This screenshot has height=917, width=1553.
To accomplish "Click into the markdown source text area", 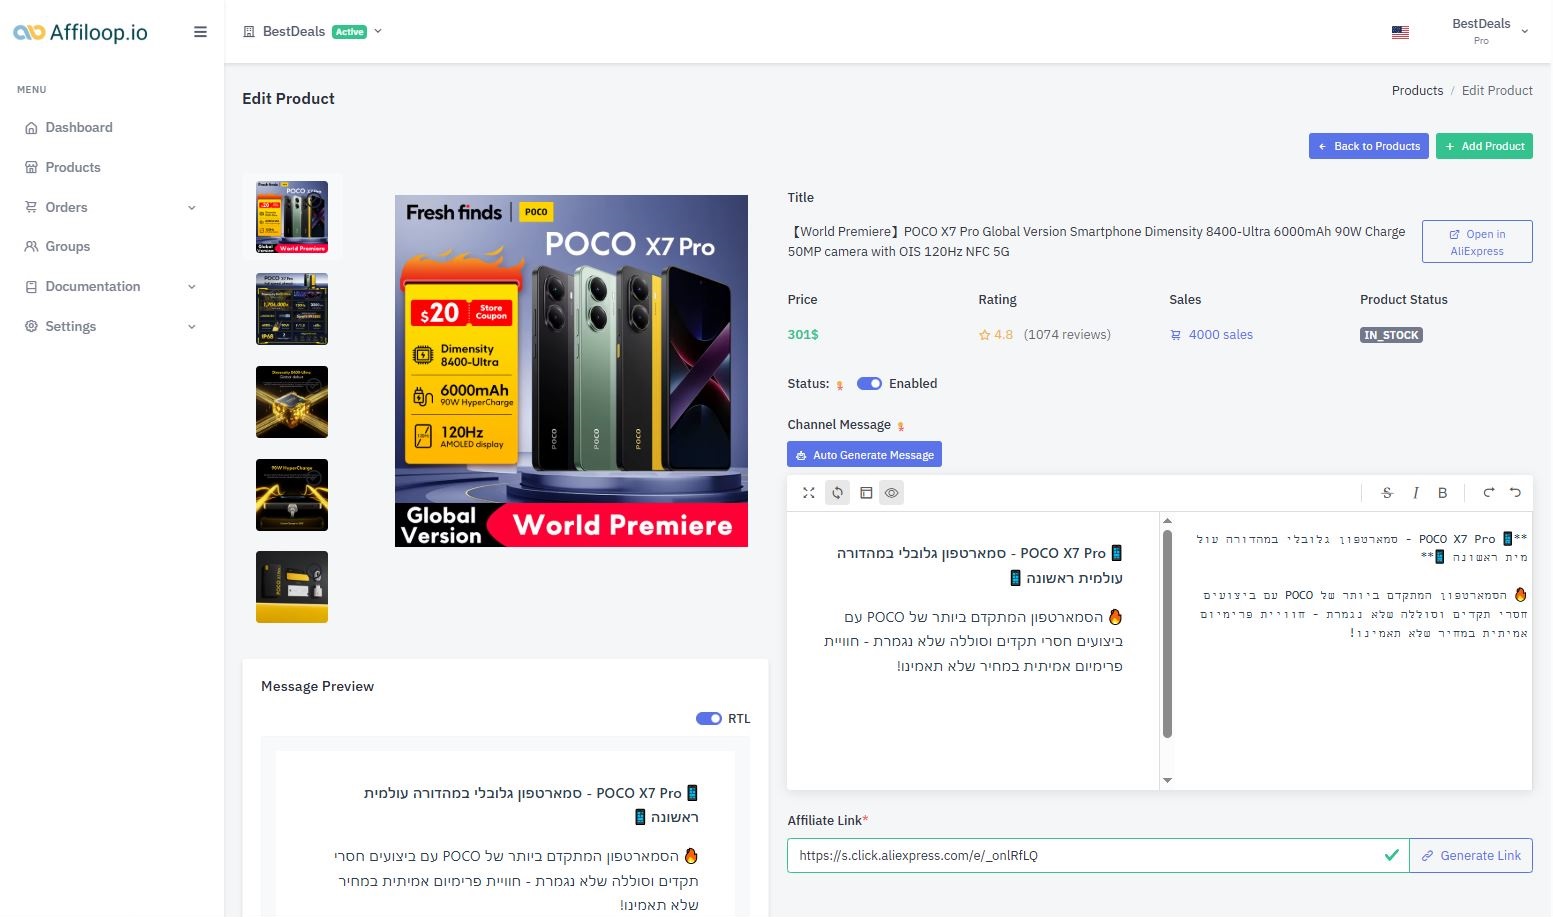I will point(1354,651).
